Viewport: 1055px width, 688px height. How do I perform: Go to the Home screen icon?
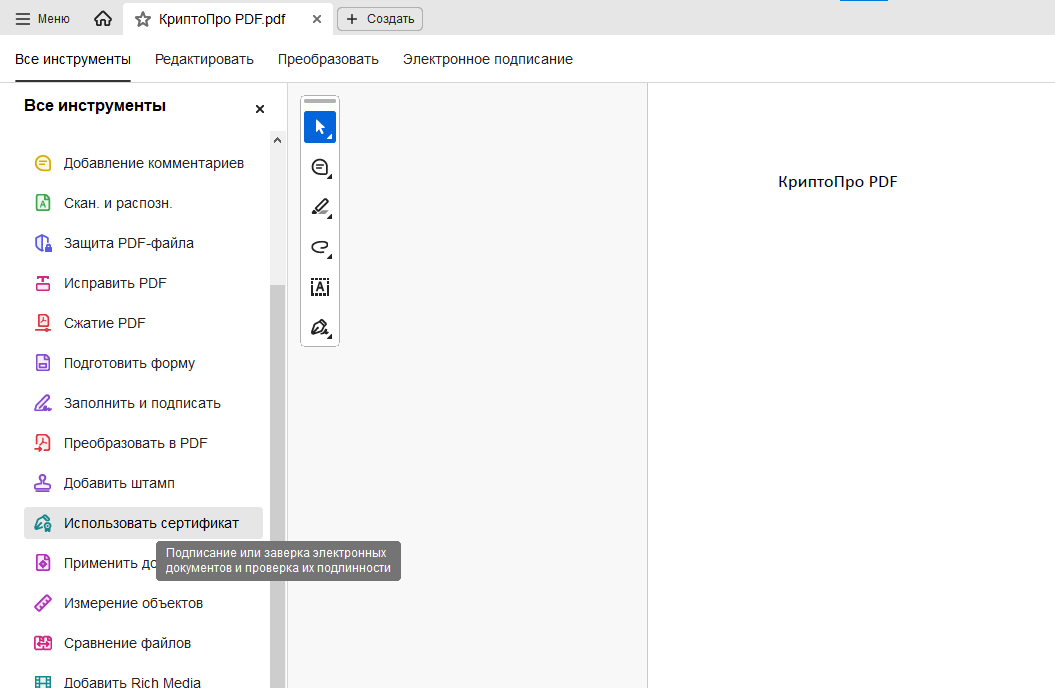(102, 19)
